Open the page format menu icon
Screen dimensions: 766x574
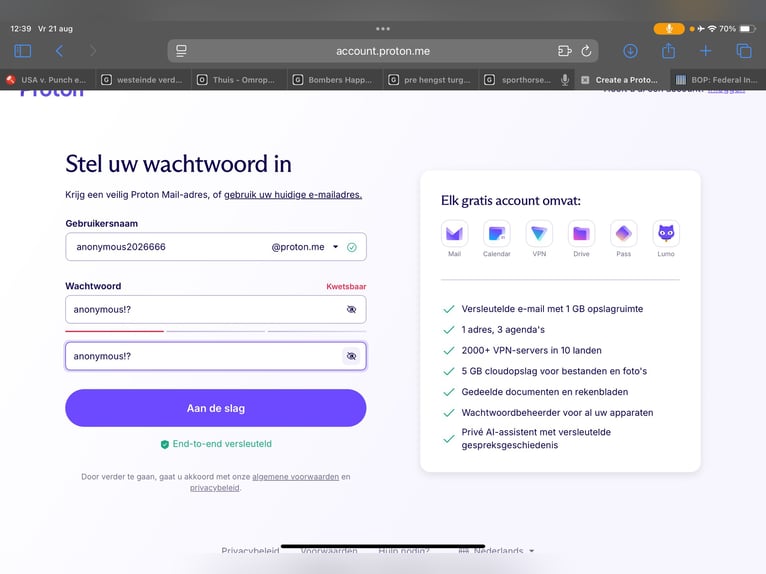click(x=181, y=51)
